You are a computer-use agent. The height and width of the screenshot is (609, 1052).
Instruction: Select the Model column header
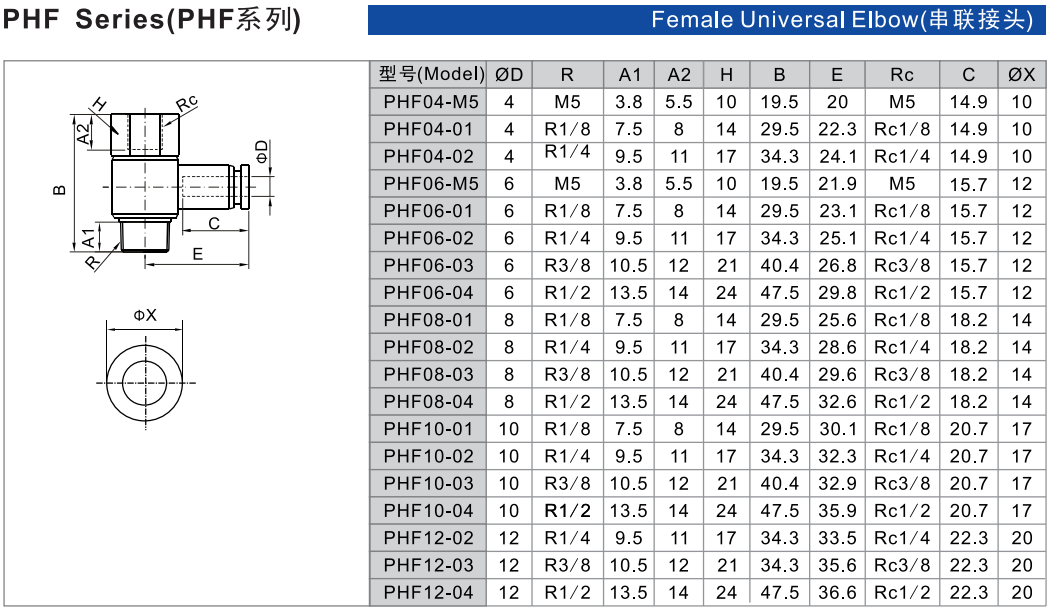click(431, 75)
